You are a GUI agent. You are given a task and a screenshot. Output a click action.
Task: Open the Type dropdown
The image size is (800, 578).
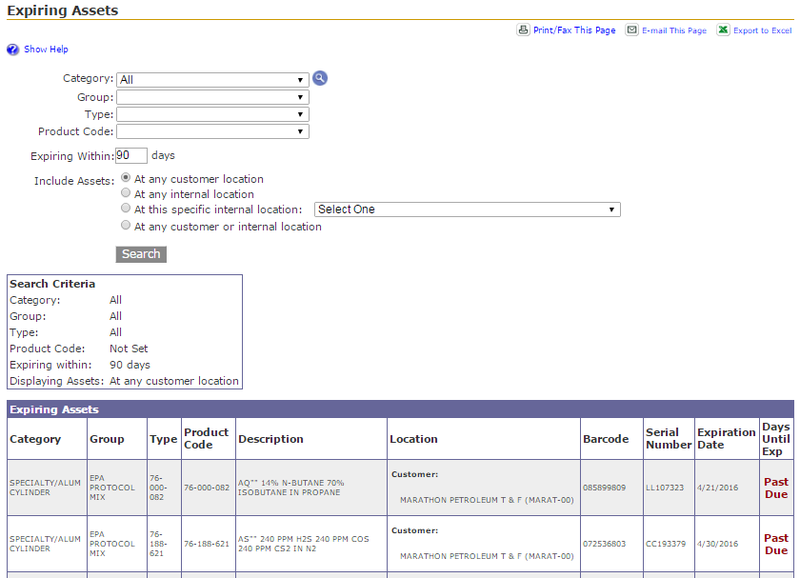pos(212,114)
